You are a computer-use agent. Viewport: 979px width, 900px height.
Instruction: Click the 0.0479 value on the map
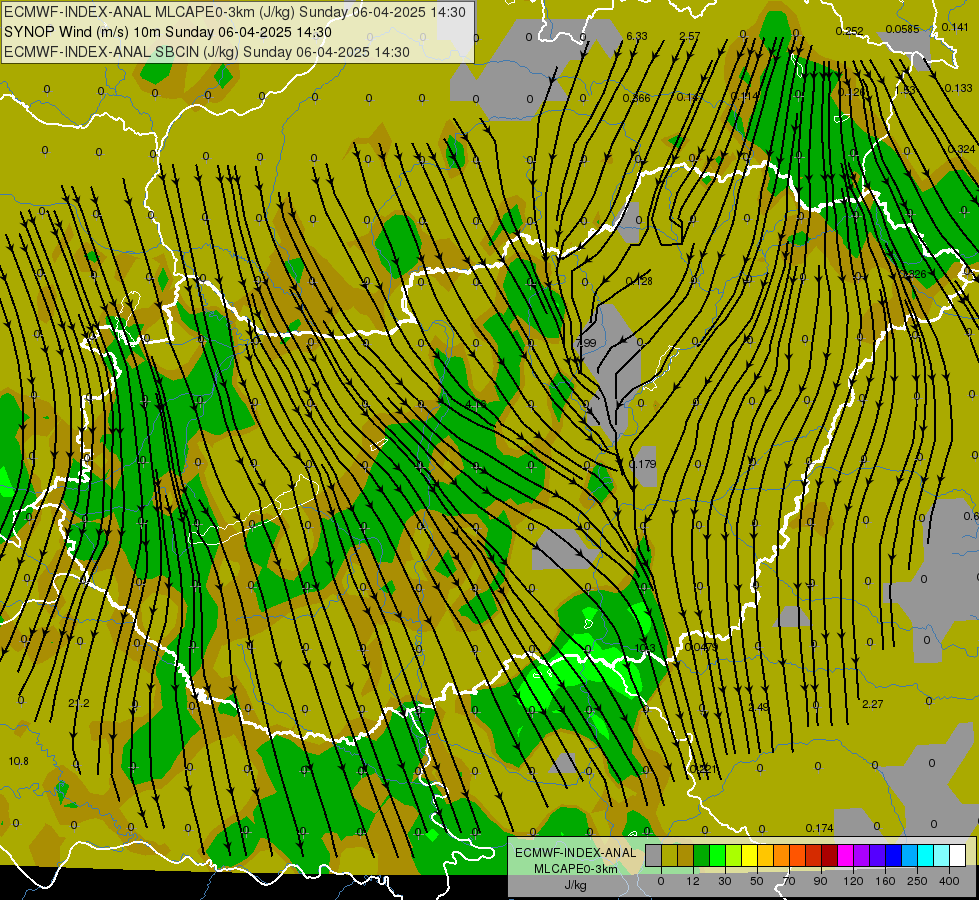pos(701,647)
